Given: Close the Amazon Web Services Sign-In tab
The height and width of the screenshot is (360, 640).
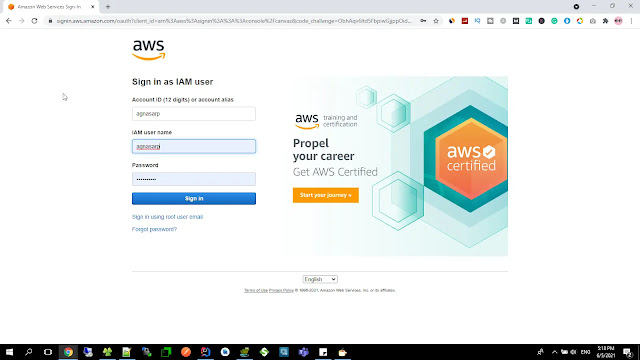Looking at the screenshot, I should pos(93,7).
